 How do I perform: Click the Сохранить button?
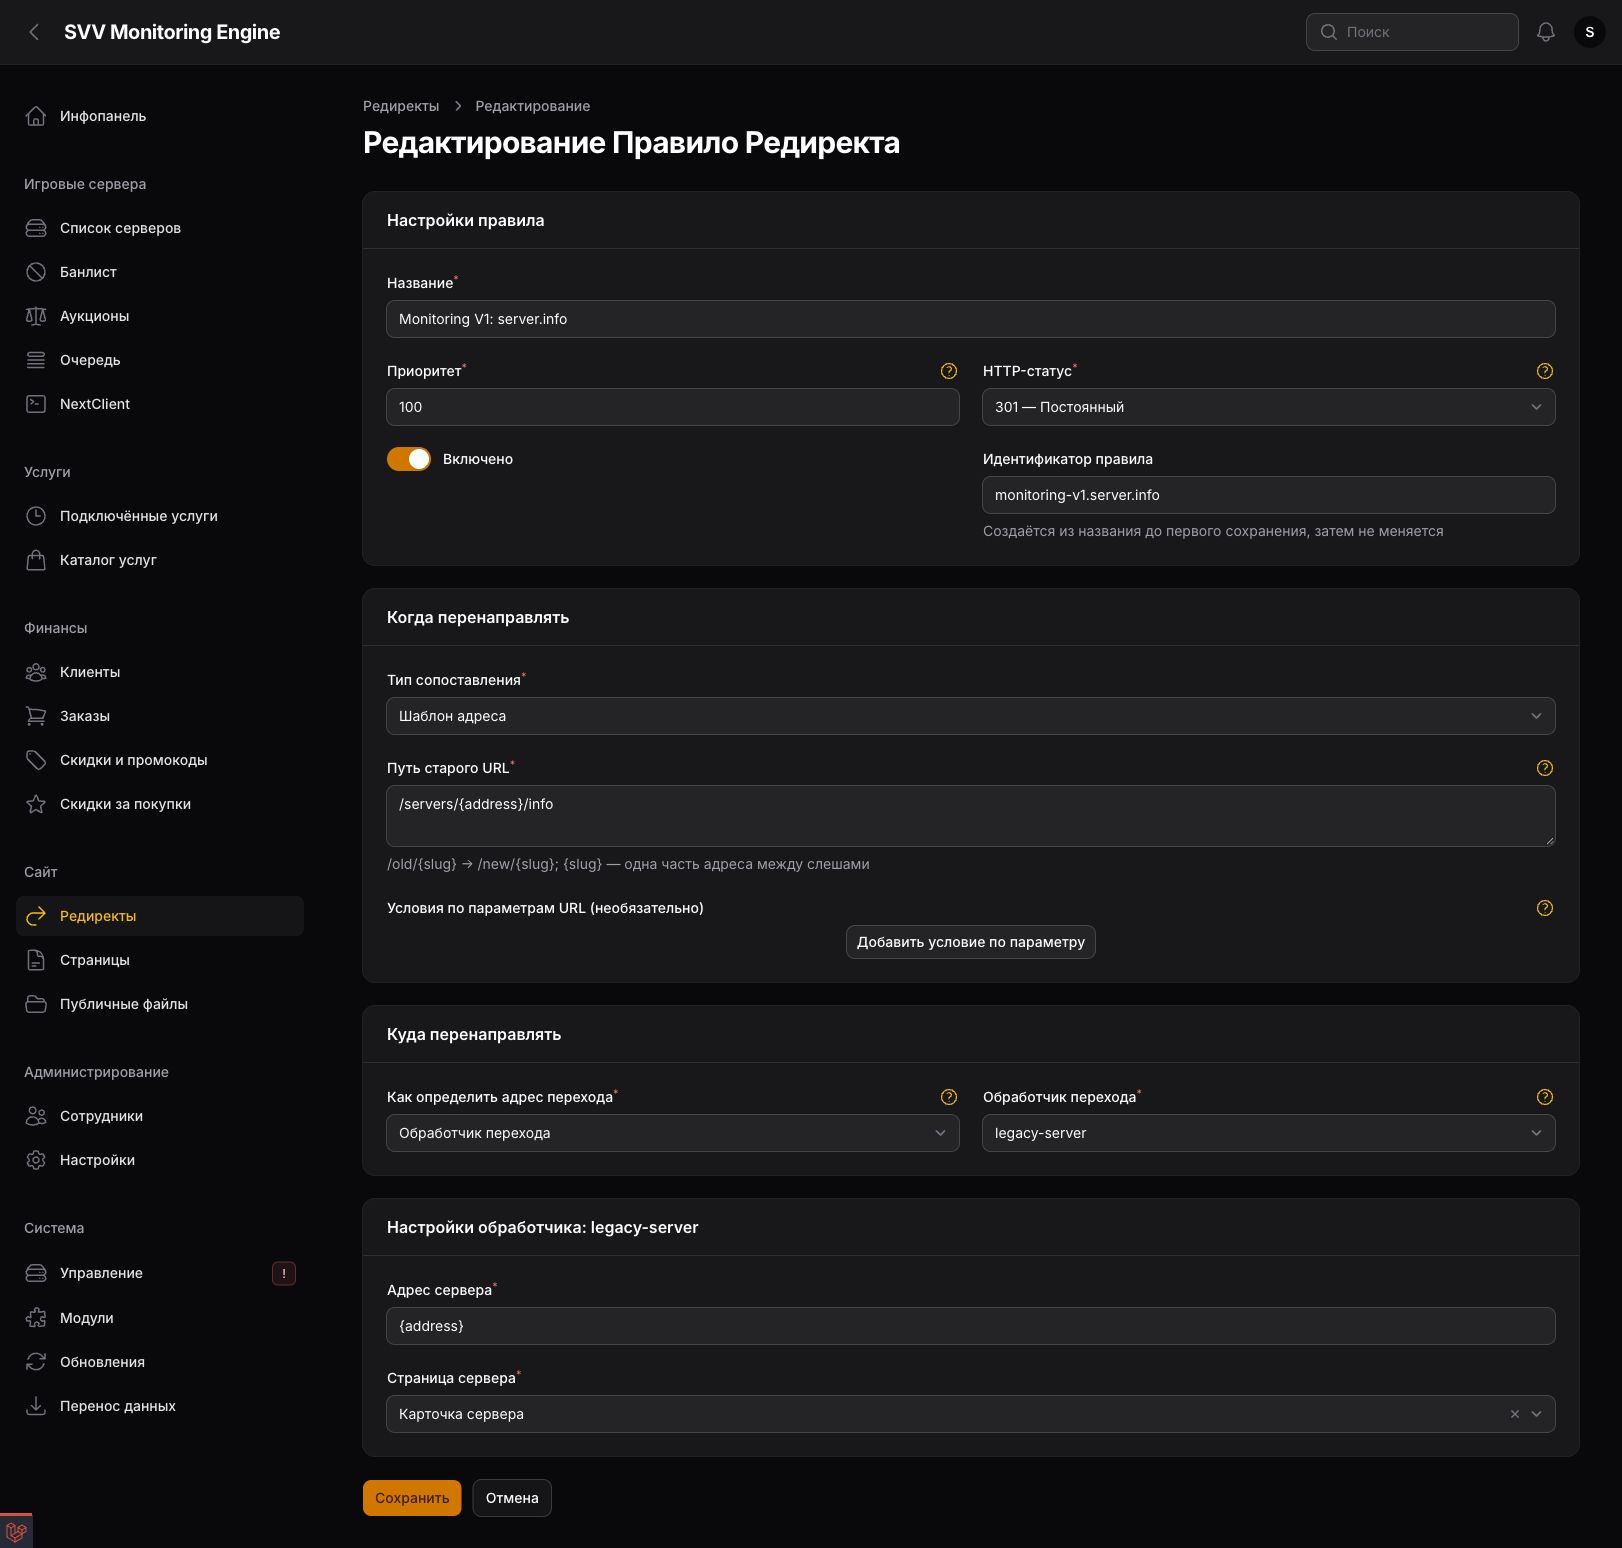point(412,1498)
